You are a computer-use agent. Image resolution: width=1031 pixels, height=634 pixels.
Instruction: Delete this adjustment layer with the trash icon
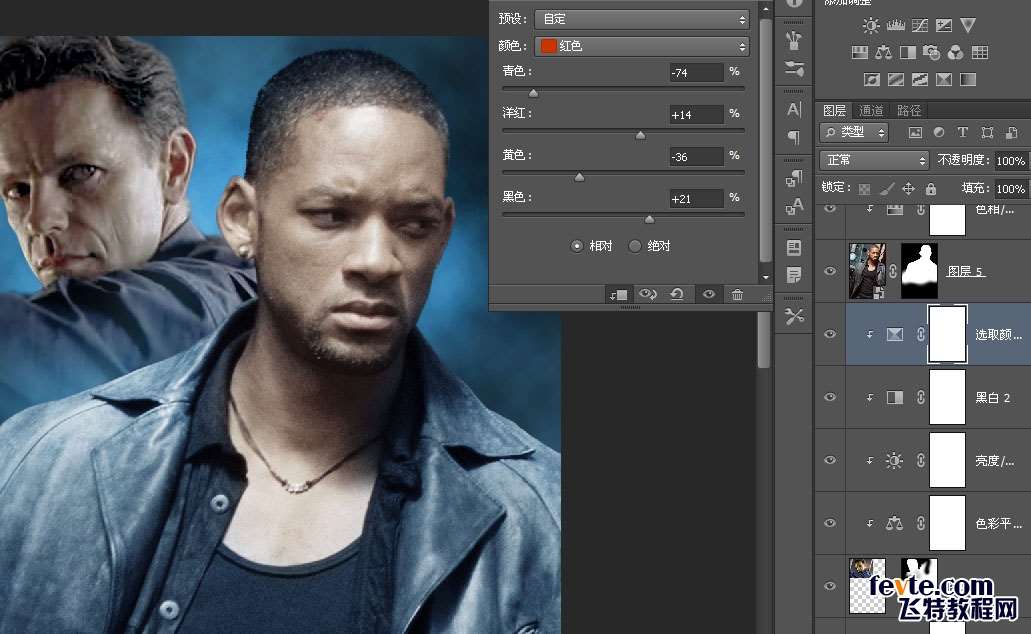pyautogui.click(x=737, y=294)
